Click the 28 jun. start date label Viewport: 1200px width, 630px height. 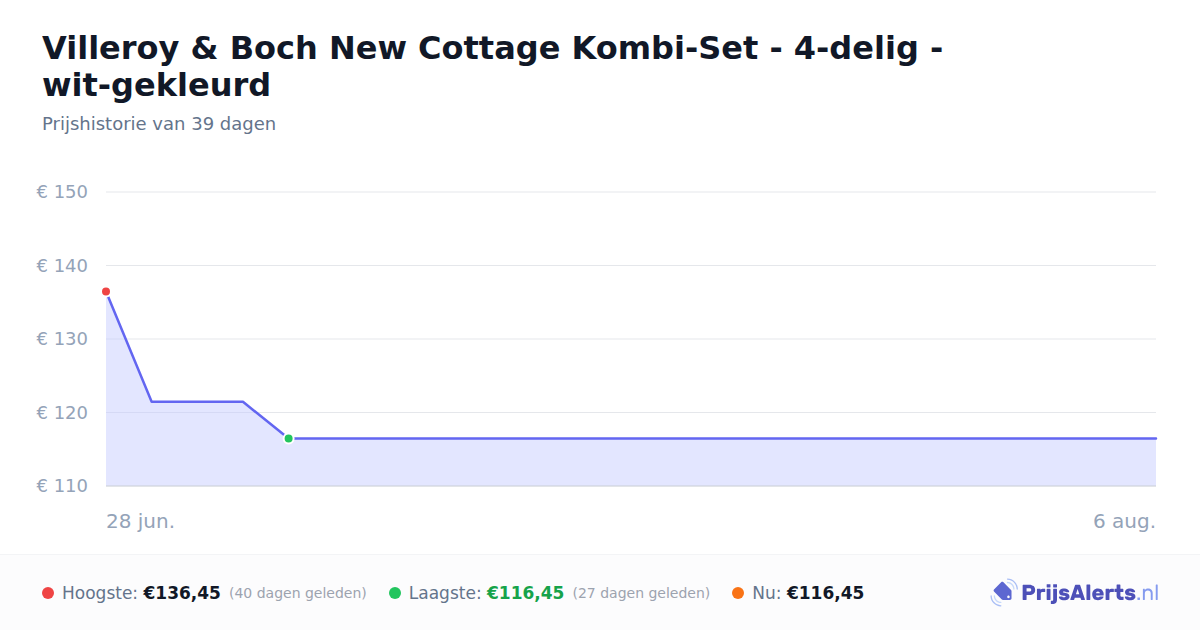coord(140,522)
